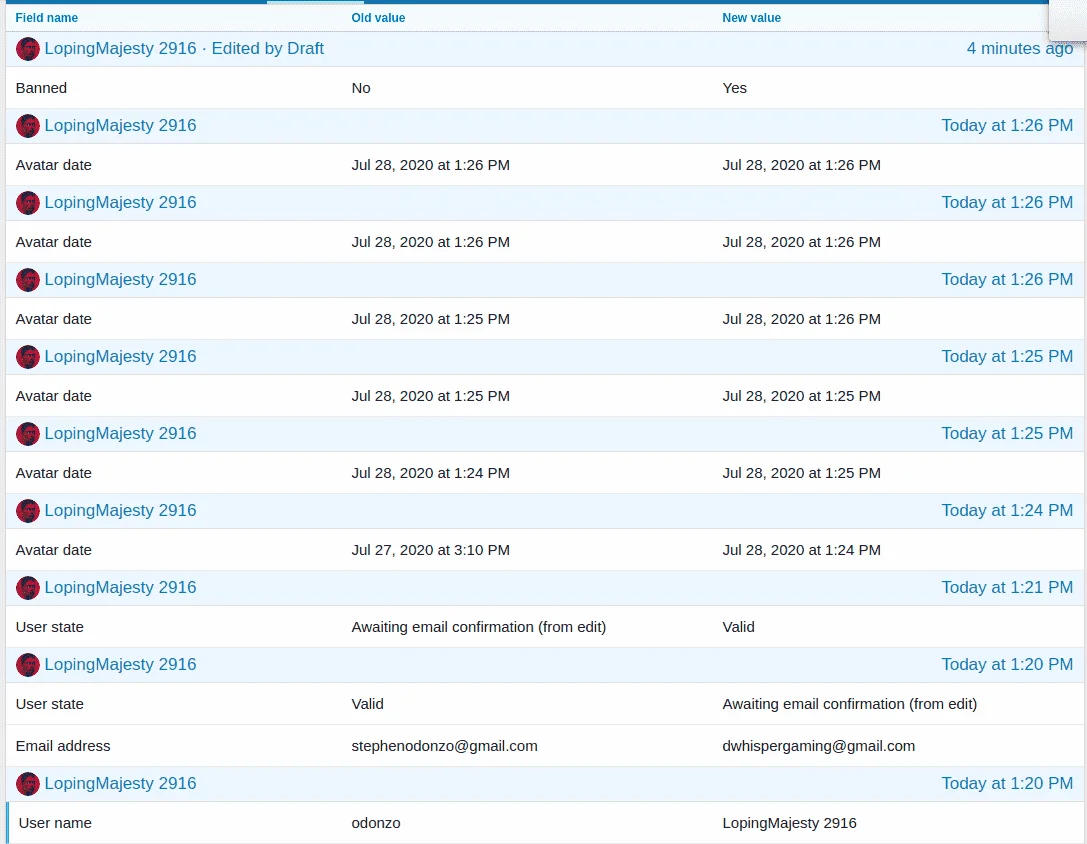The width and height of the screenshot is (1087, 844).
Task: Click the 'Today at 1:24 PM' timestamp
Action: pos(1007,510)
